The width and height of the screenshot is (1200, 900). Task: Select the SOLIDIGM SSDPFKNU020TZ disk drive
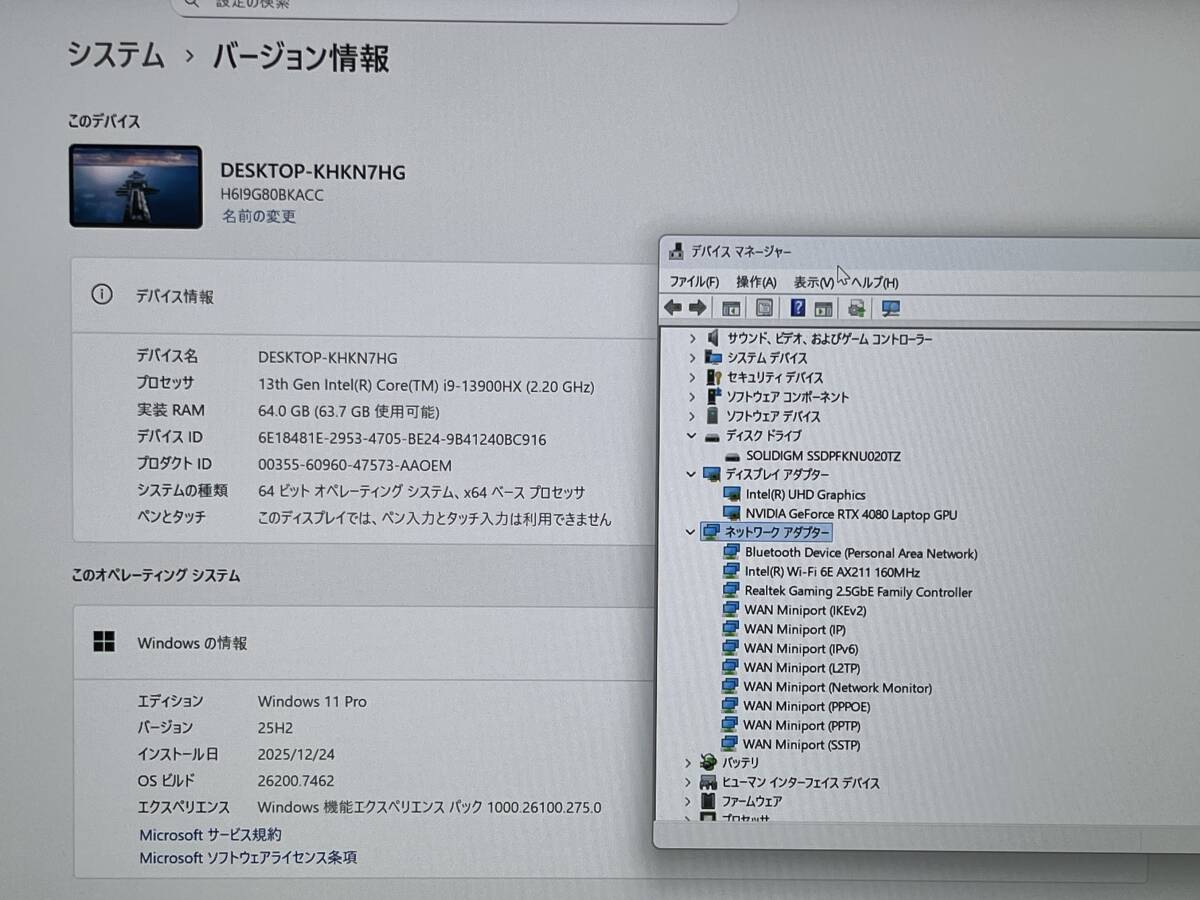click(x=822, y=456)
